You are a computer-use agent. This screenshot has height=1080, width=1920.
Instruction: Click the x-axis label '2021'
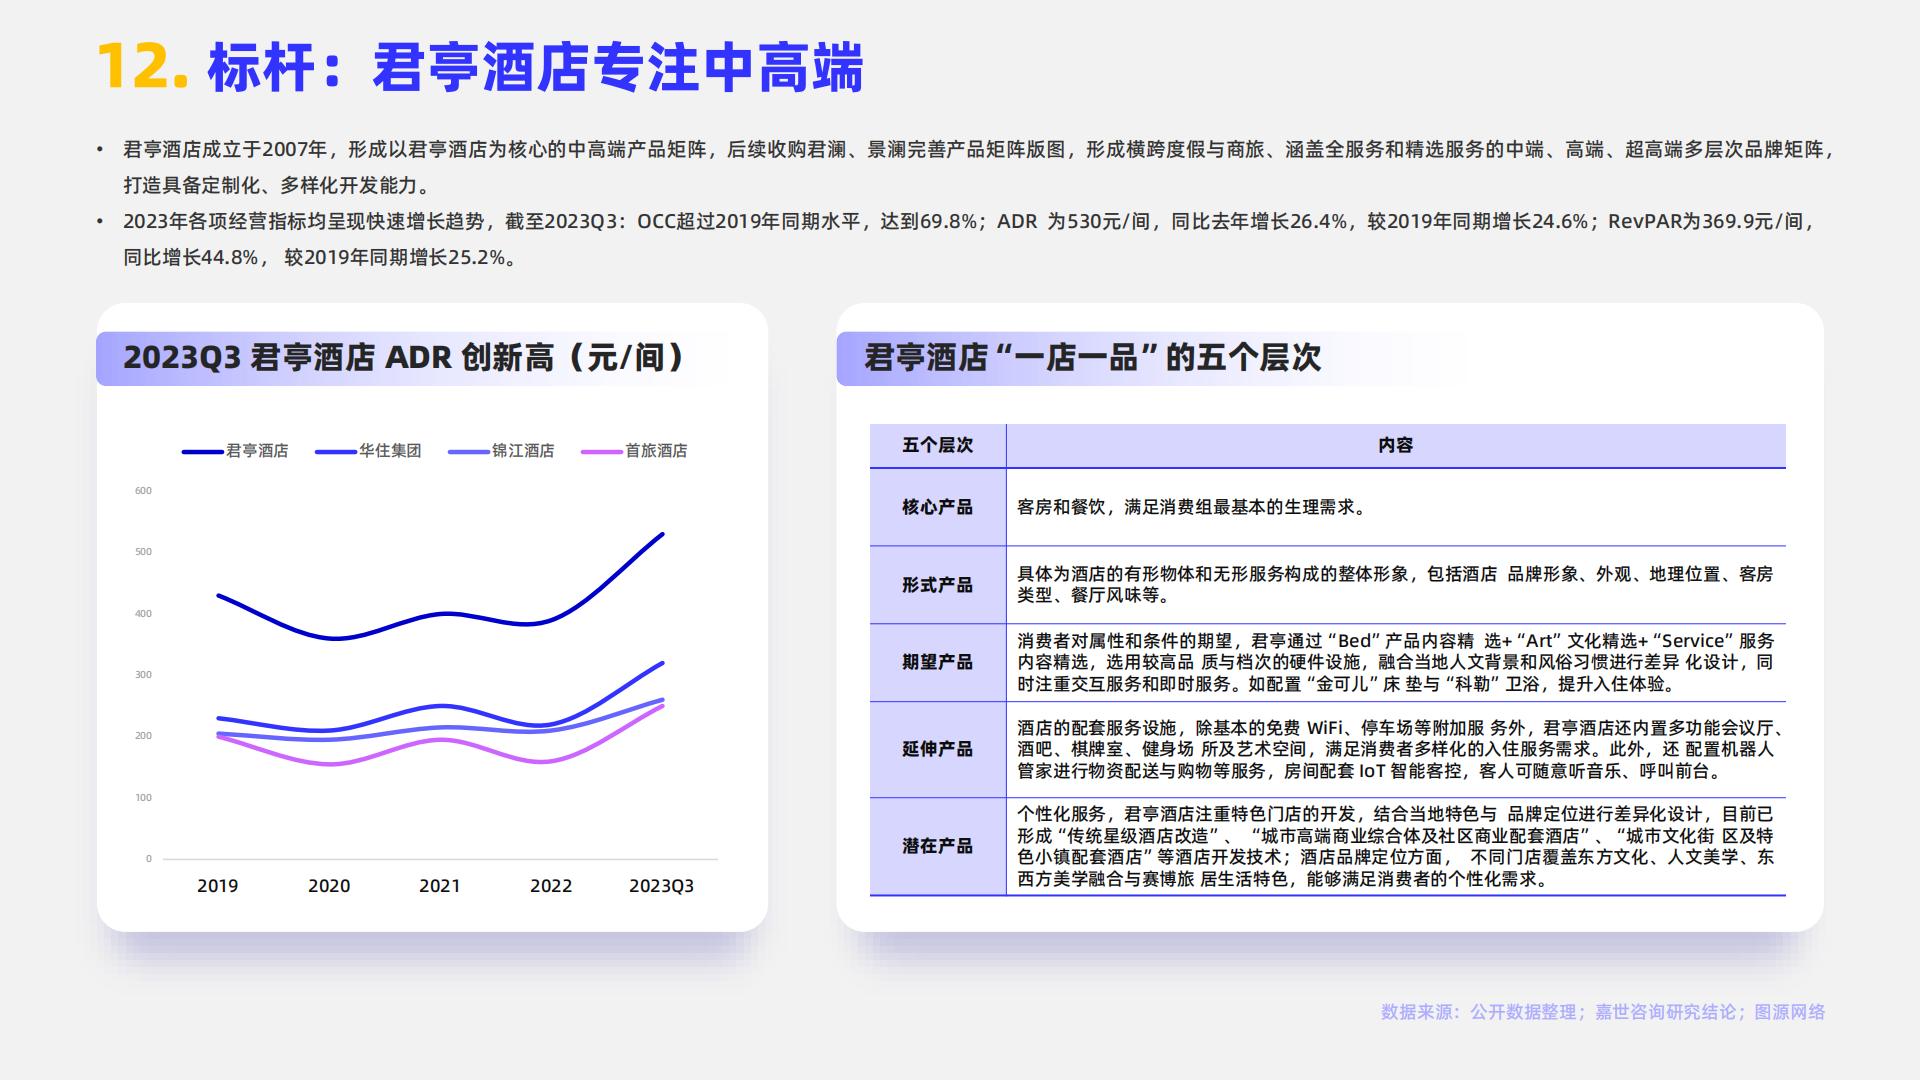tap(440, 886)
